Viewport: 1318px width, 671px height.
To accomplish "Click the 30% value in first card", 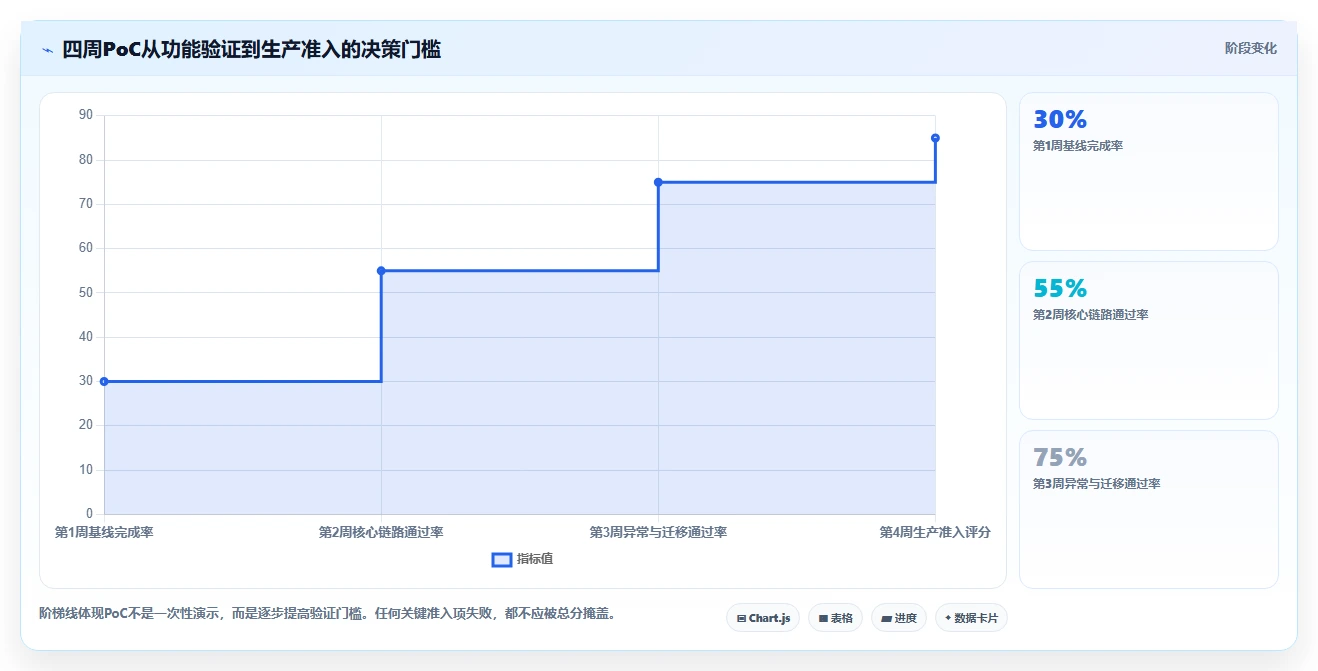I will pyautogui.click(x=1060, y=120).
